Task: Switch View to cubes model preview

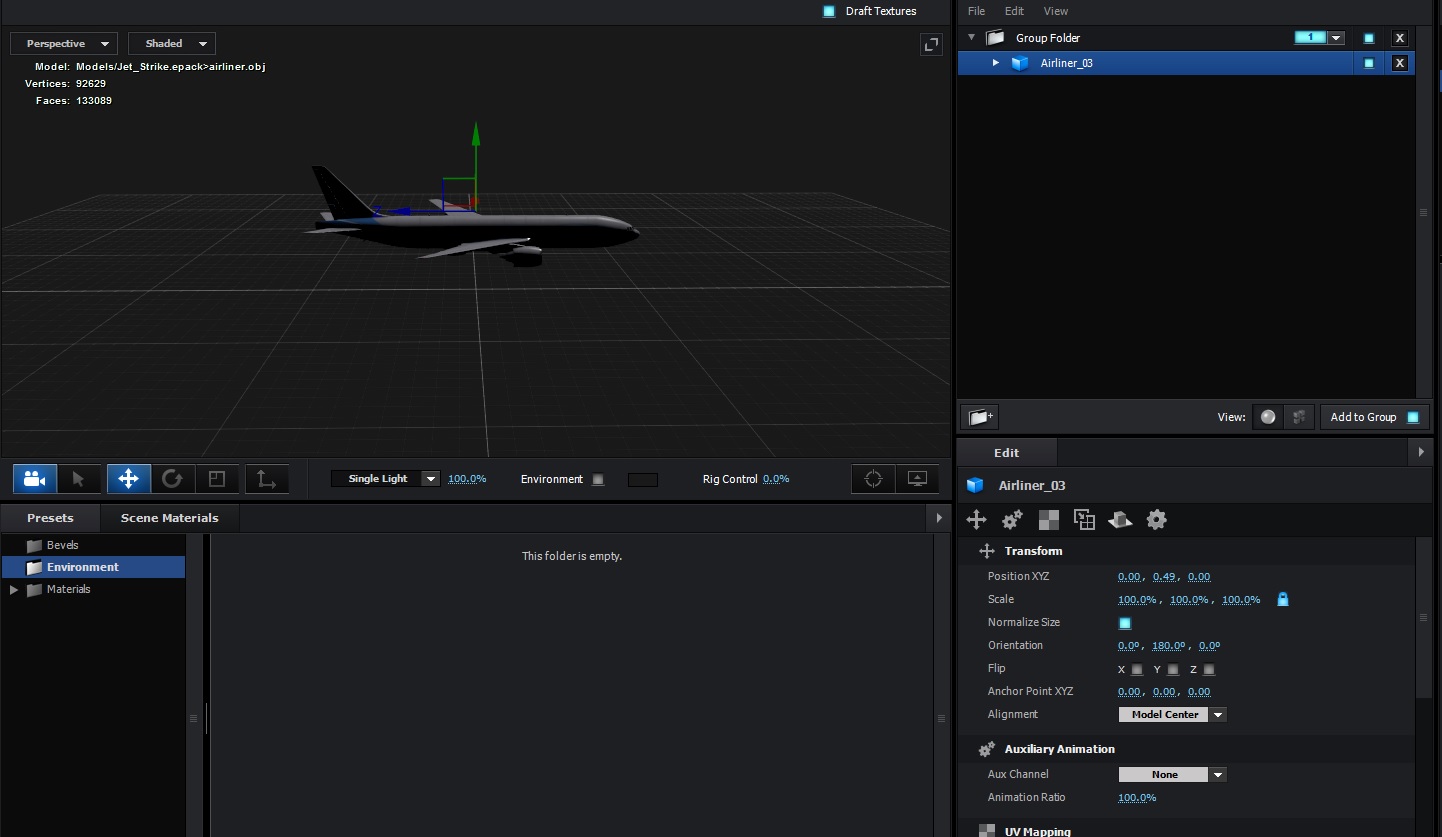Action: click(x=1299, y=417)
